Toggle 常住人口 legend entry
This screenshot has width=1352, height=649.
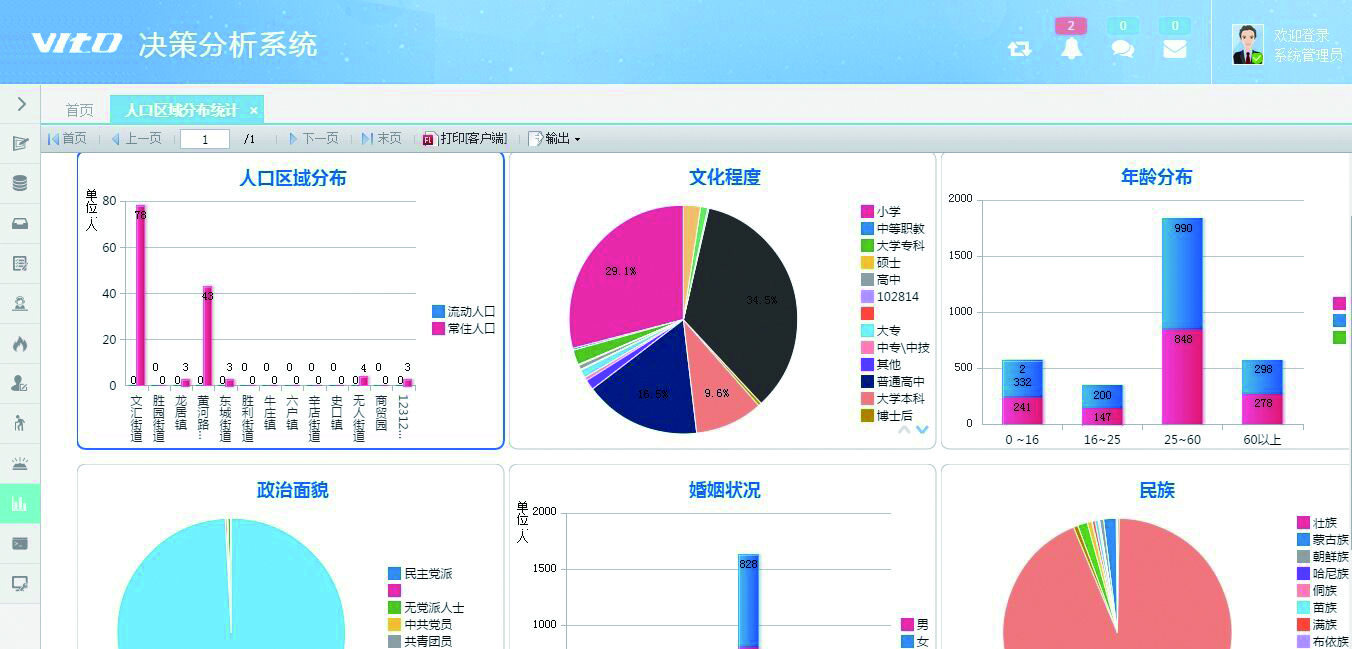coord(464,328)
